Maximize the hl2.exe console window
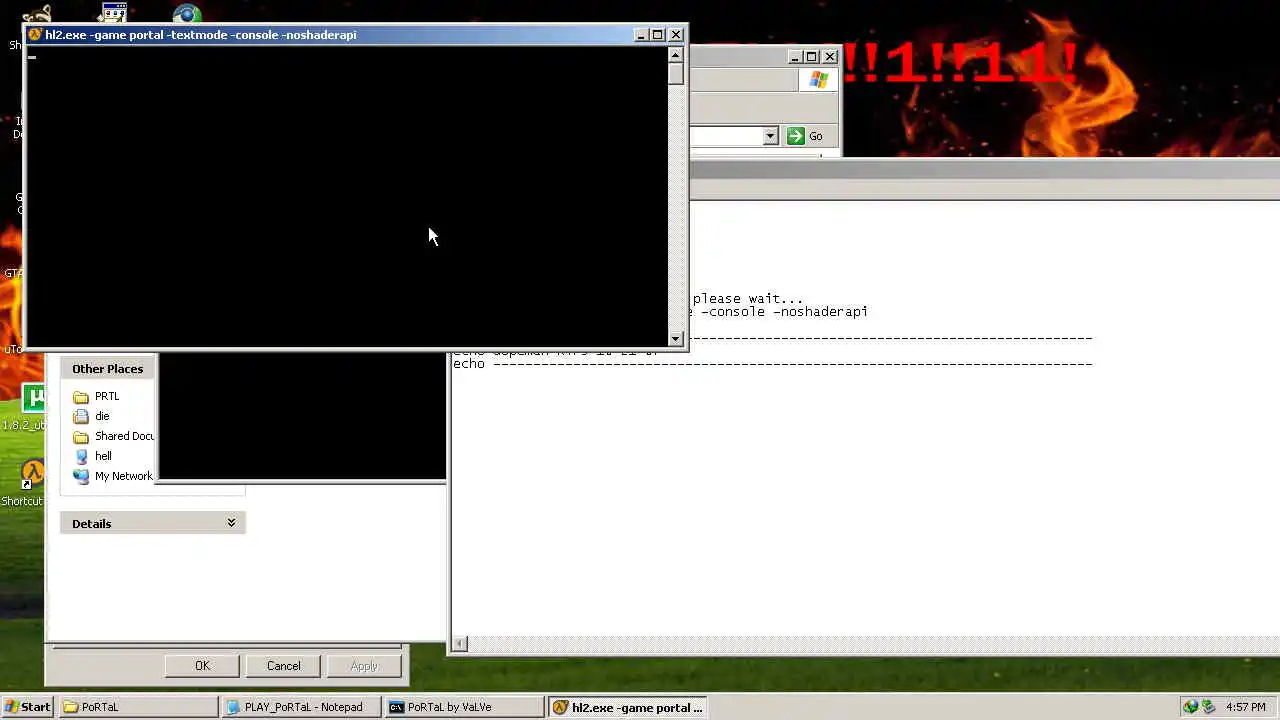This screenshot has height=720, width=1280. pos(658,34)
